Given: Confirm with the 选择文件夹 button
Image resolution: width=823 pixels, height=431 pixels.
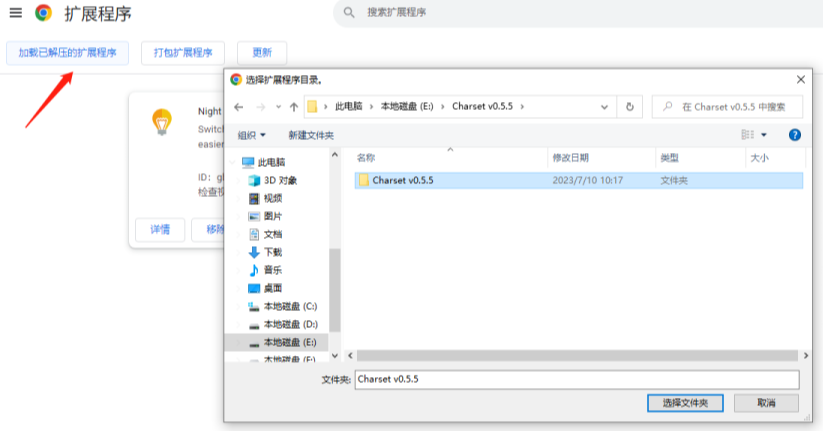Looking at the screenshot, I should pyautogui.click(x=685, y=403).
